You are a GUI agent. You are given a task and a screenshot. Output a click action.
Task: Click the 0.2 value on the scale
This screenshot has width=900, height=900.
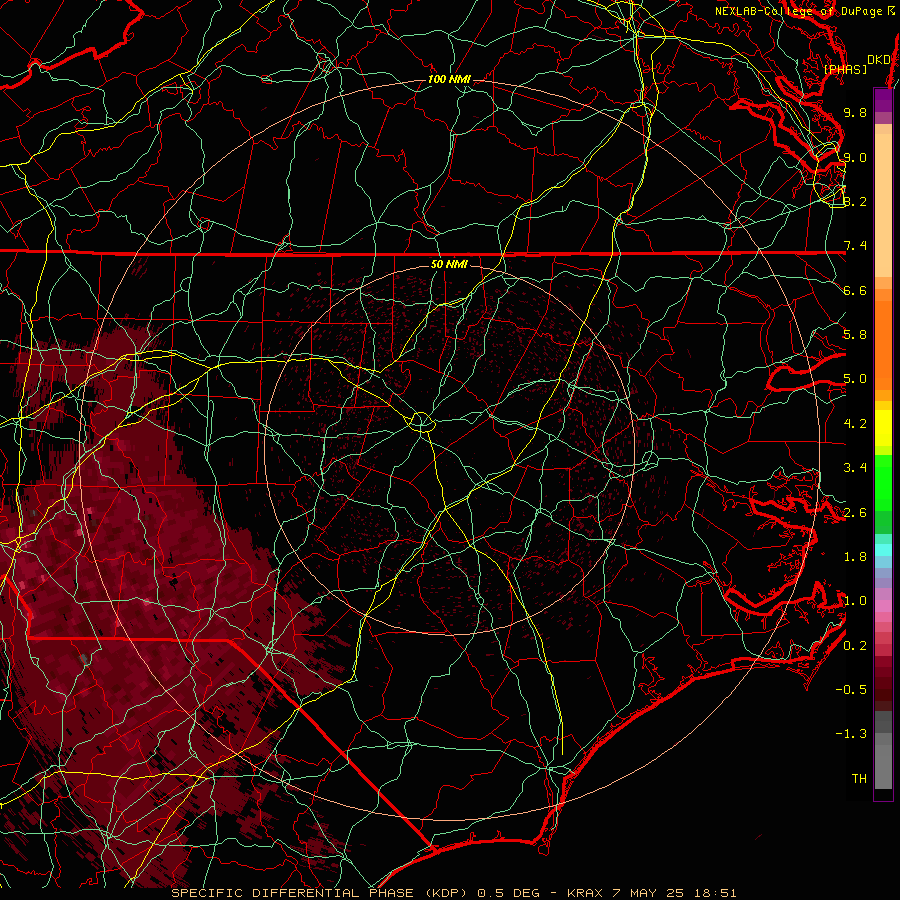click(855, 646)
